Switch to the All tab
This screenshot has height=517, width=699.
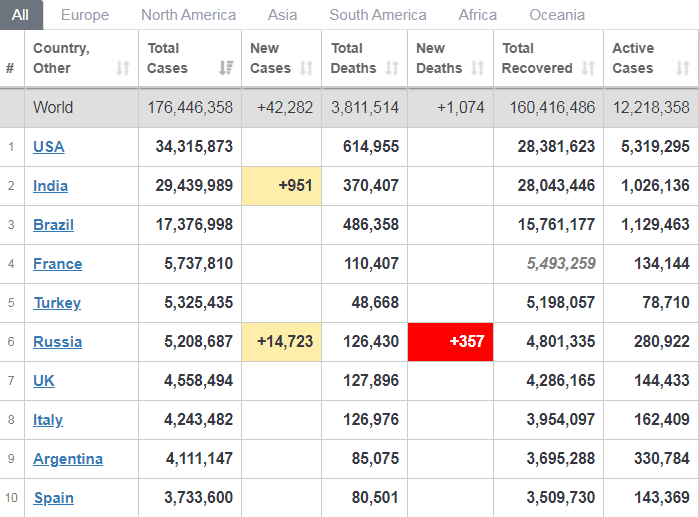[21, 15]
